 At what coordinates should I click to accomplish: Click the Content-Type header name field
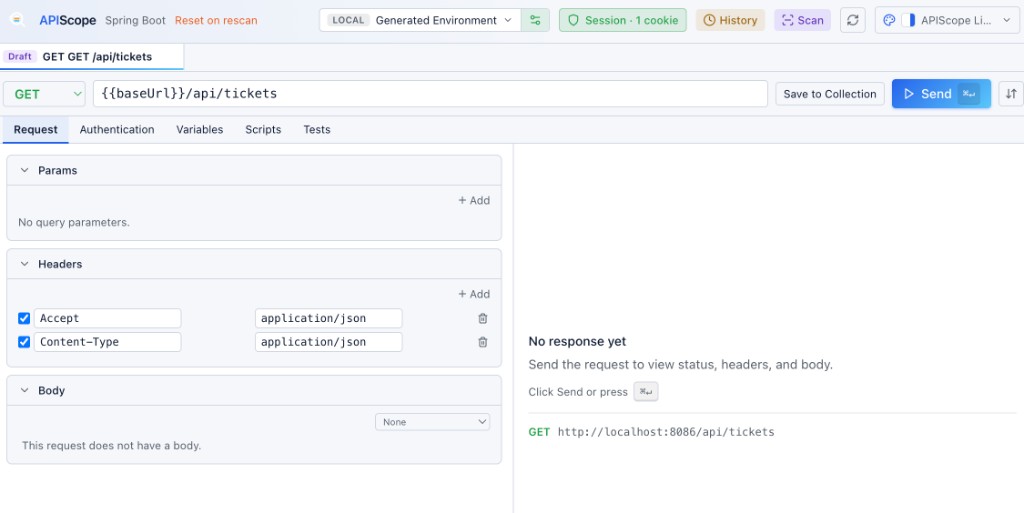coord(108,342)
